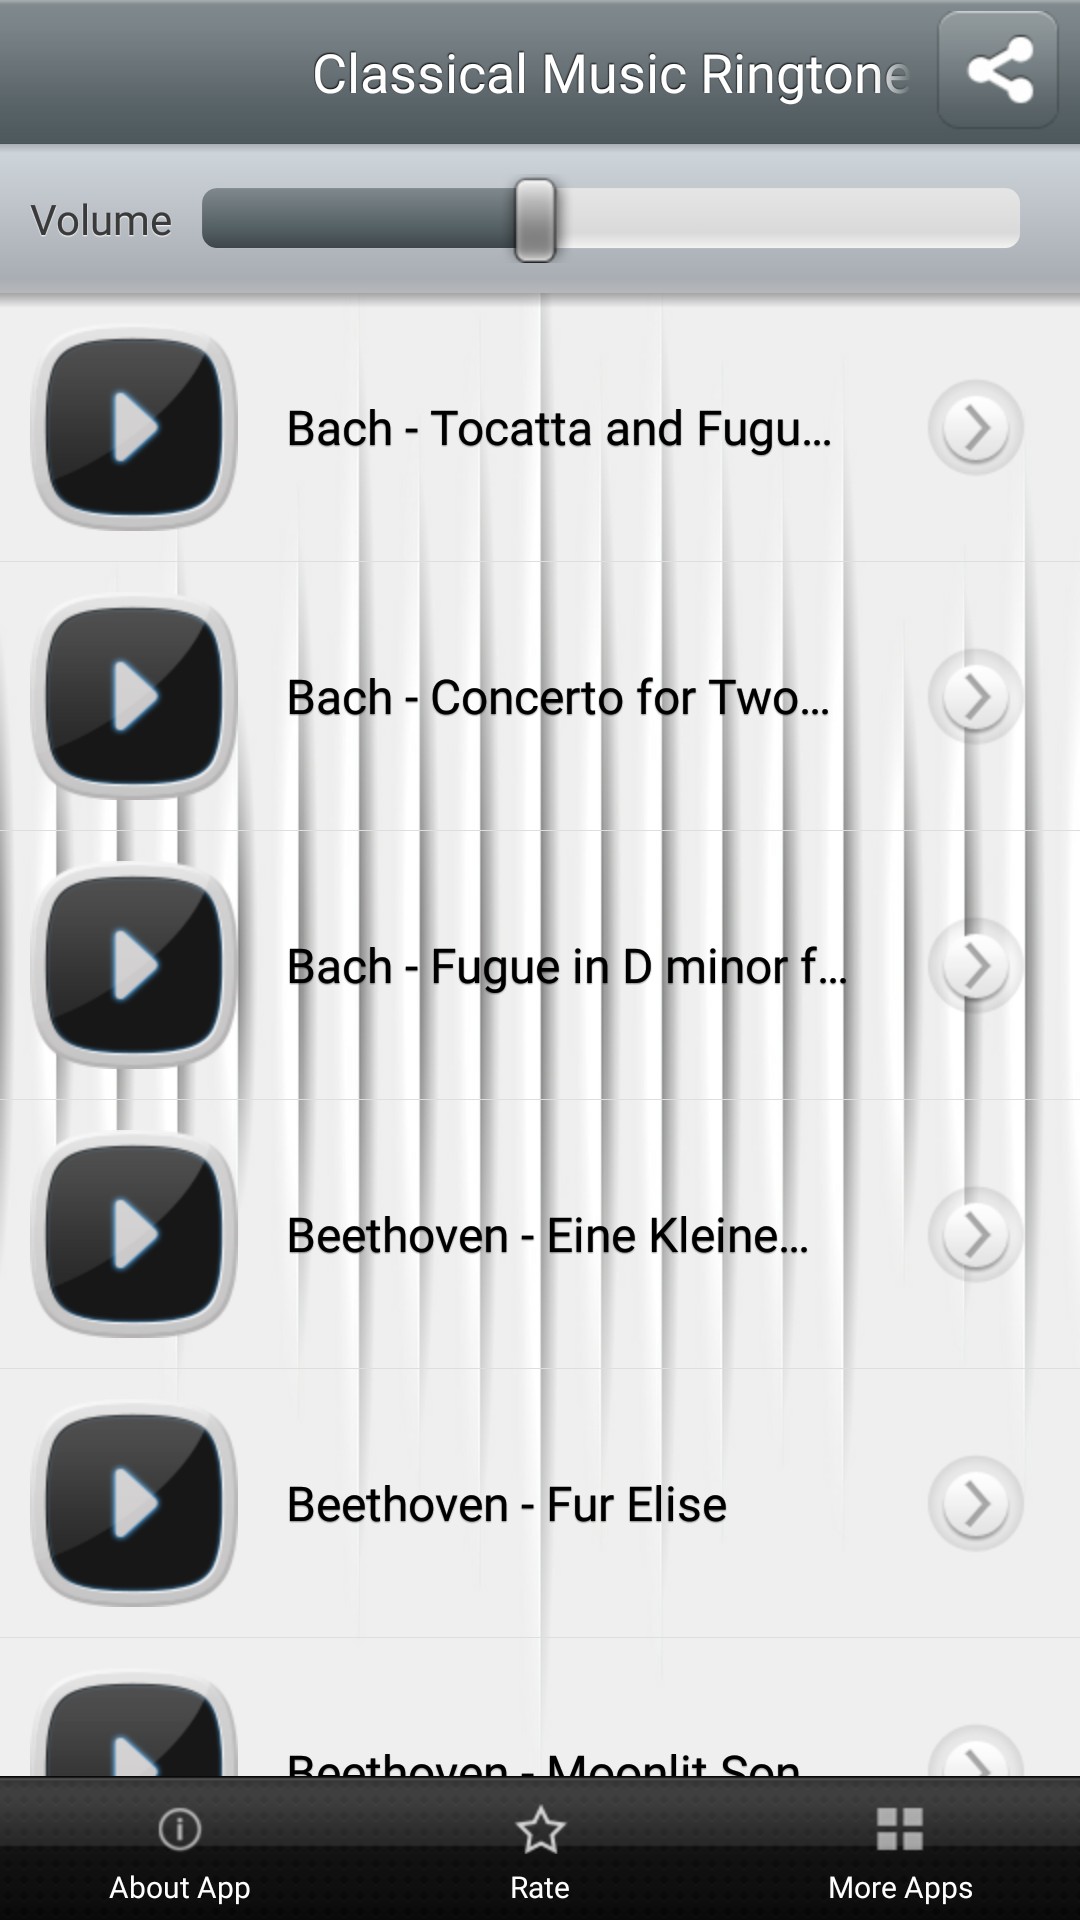Open the More Apps tab
1080x1920 pixels.
(x=900, y=1850)
